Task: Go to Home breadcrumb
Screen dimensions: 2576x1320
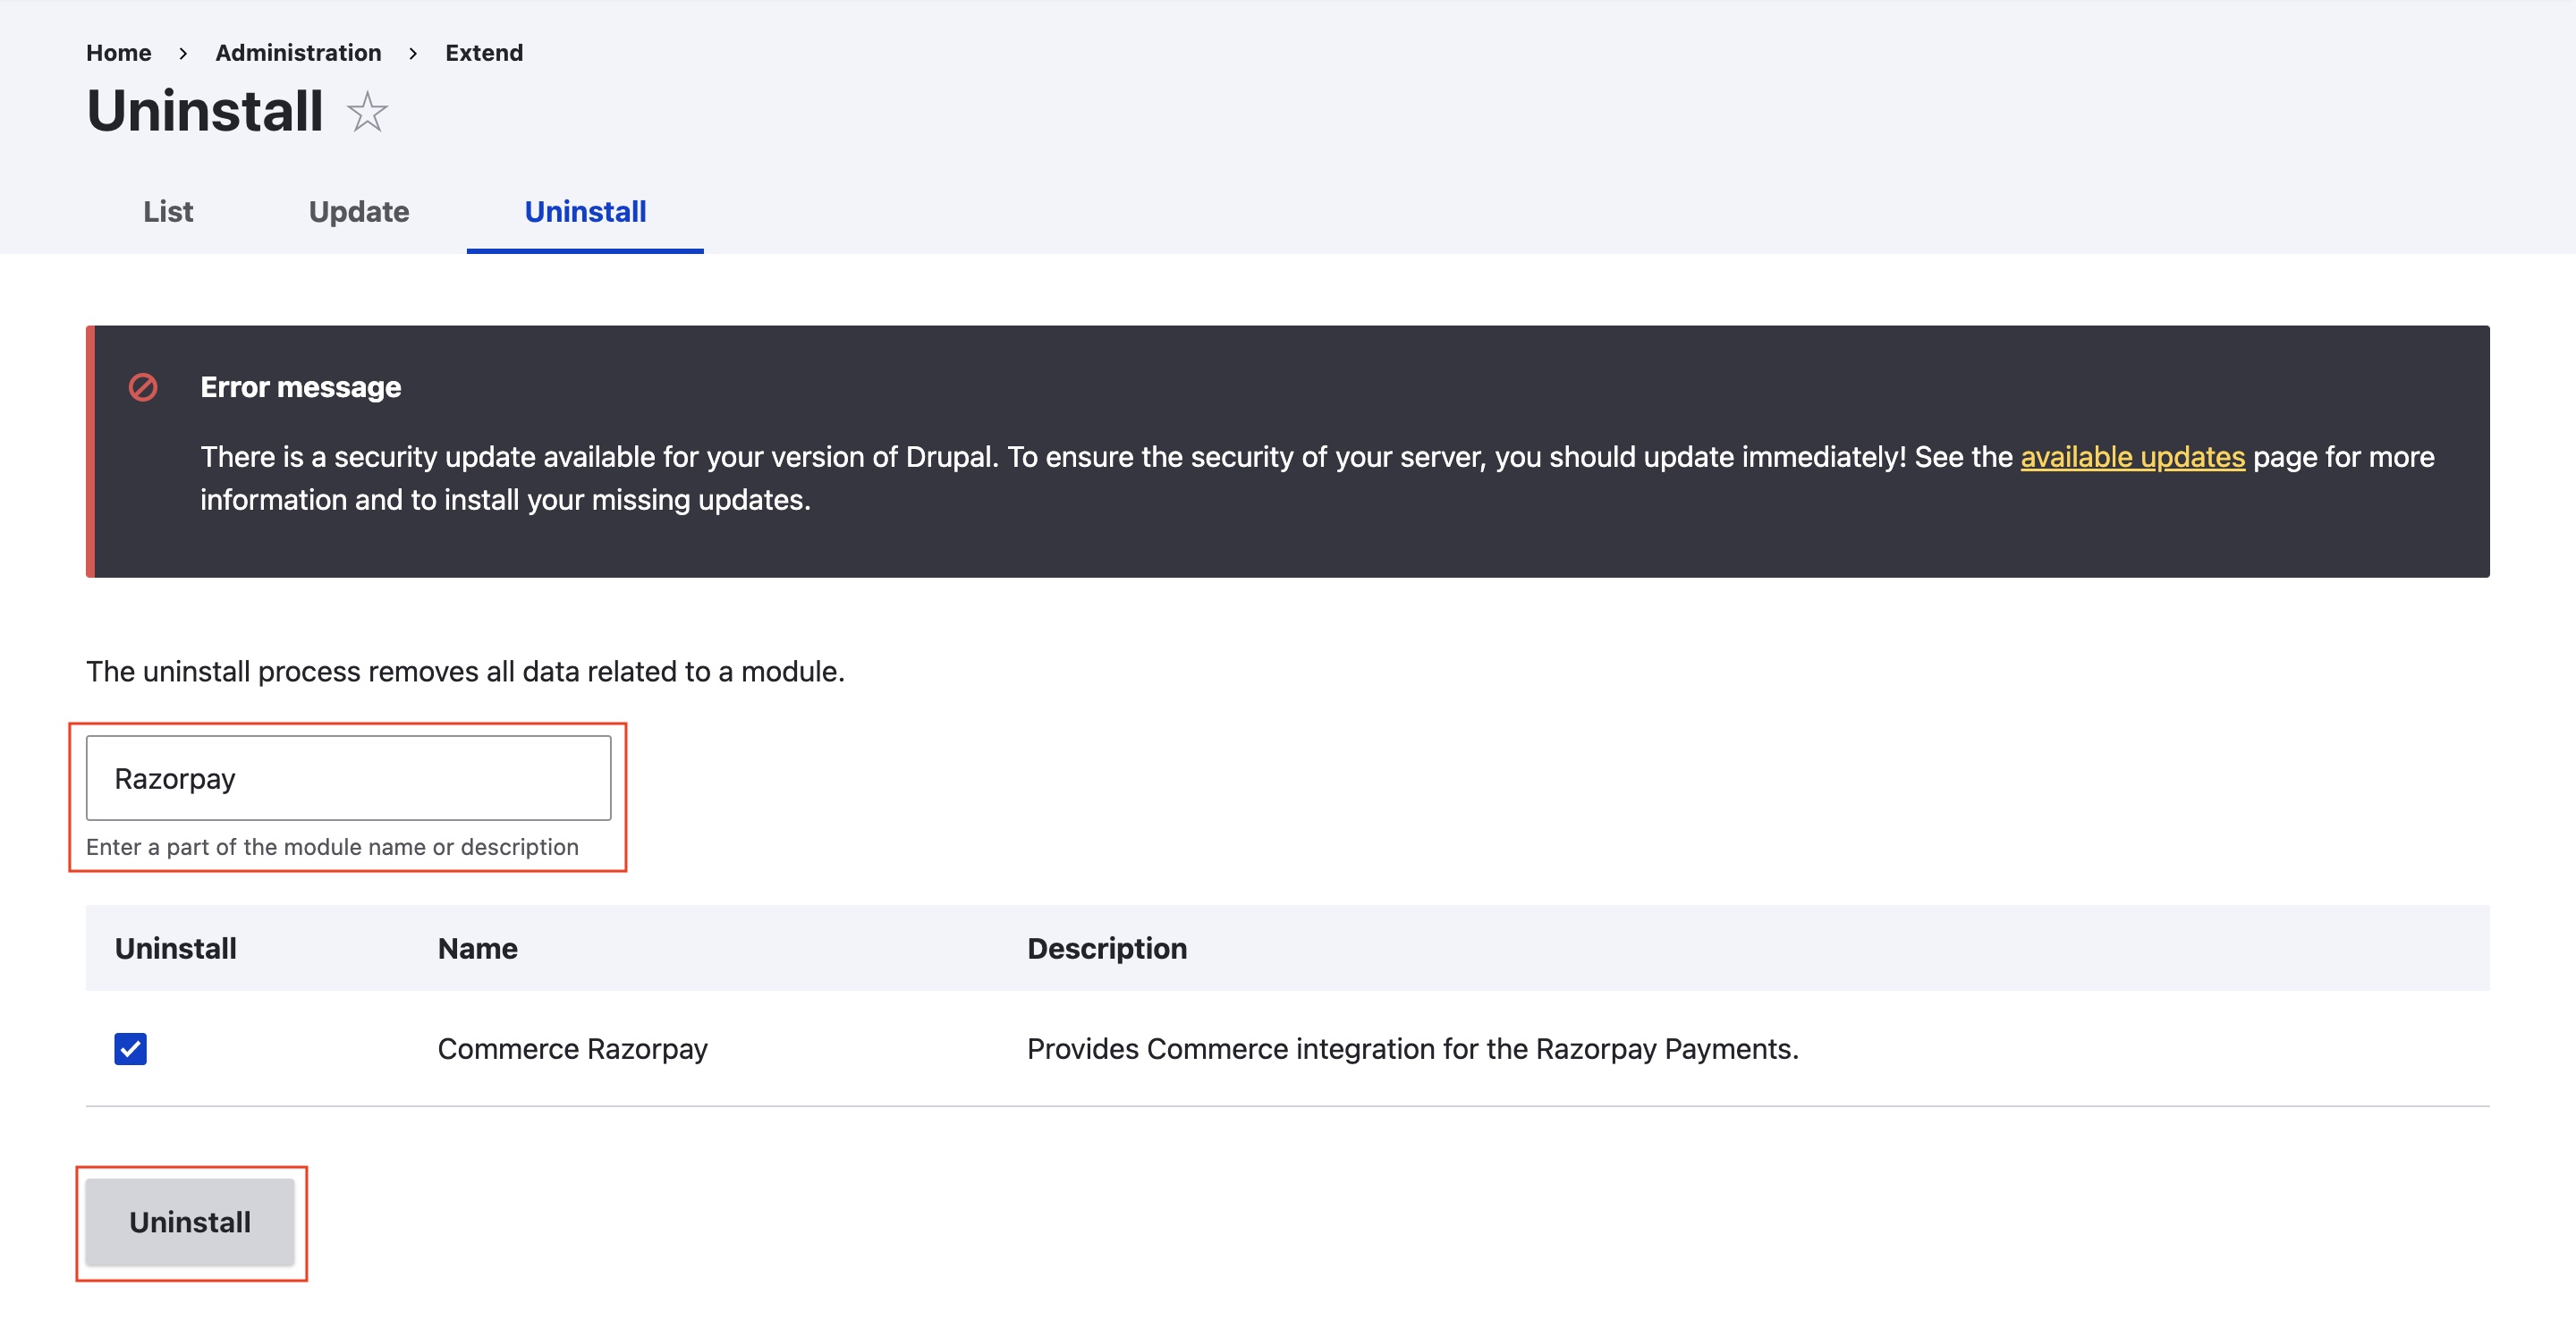Action: pos(118,52)
